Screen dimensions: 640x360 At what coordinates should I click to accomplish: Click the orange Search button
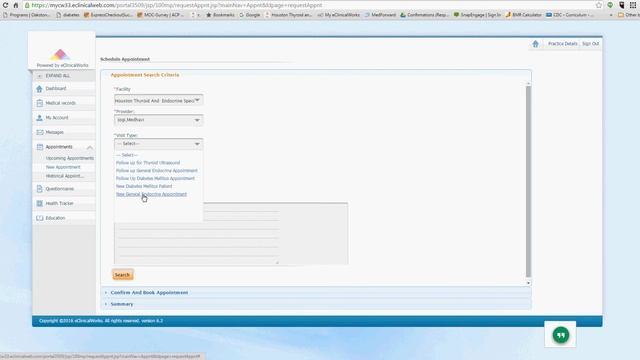[122, 275]
